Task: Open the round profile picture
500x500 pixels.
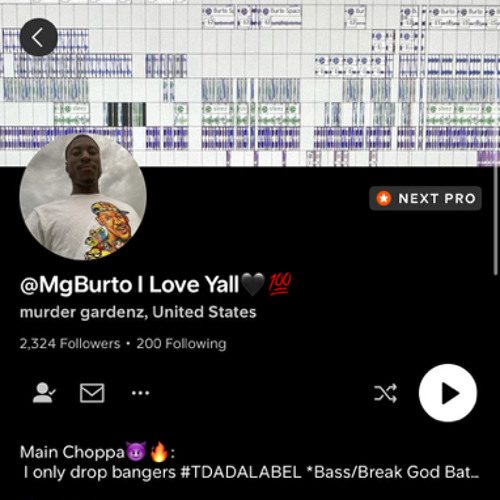Action: pyautogui.click(x=83, y=197)
